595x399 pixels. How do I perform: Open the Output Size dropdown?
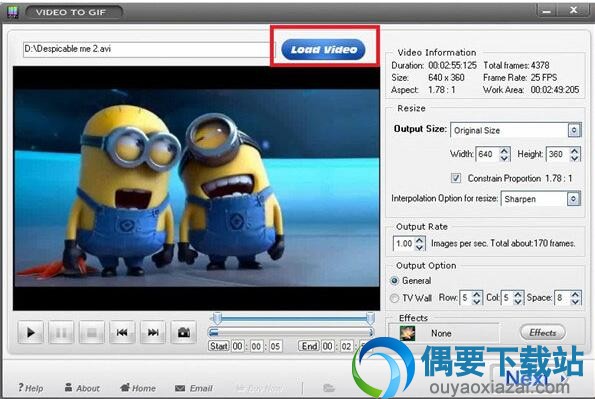click(574, 130)
